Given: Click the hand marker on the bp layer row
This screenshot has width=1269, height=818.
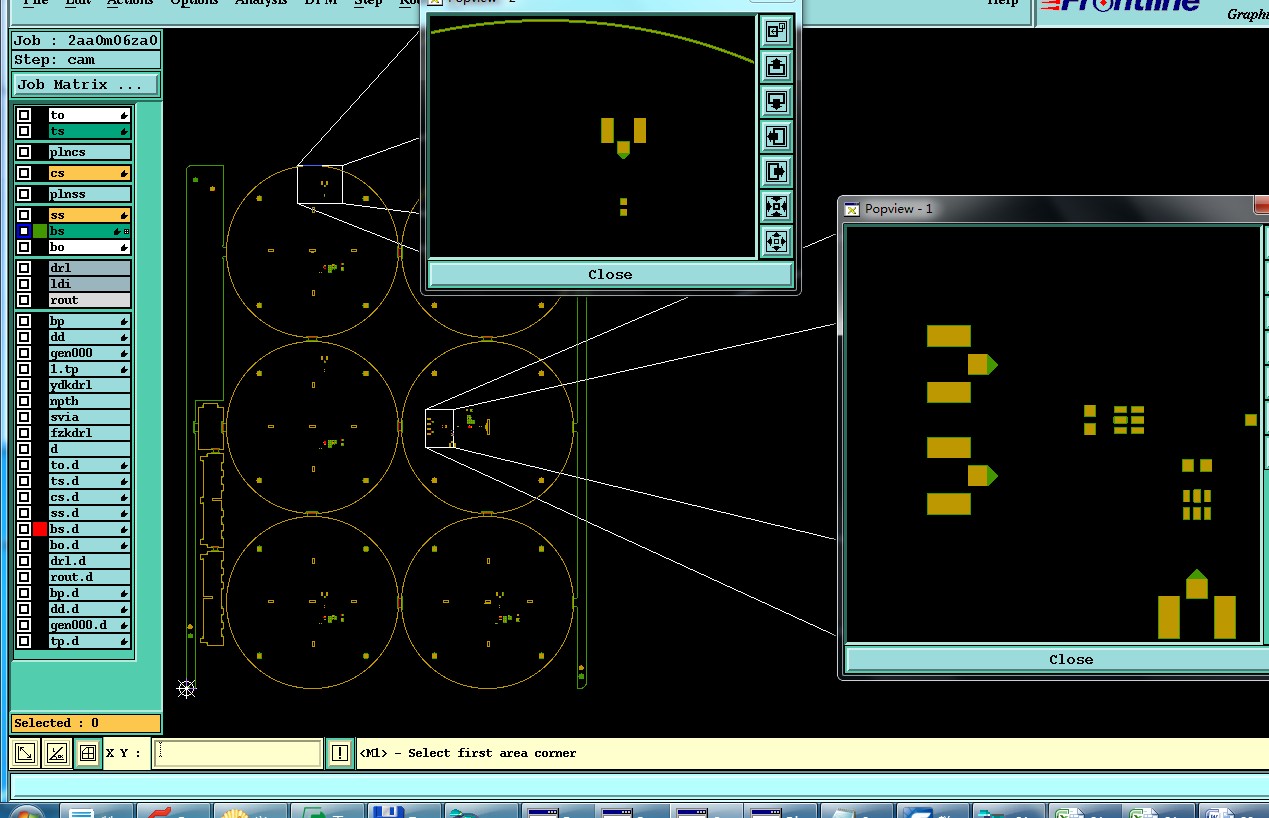Looking at the screenshot, I should pyautogui.click(x=124, y=322).
